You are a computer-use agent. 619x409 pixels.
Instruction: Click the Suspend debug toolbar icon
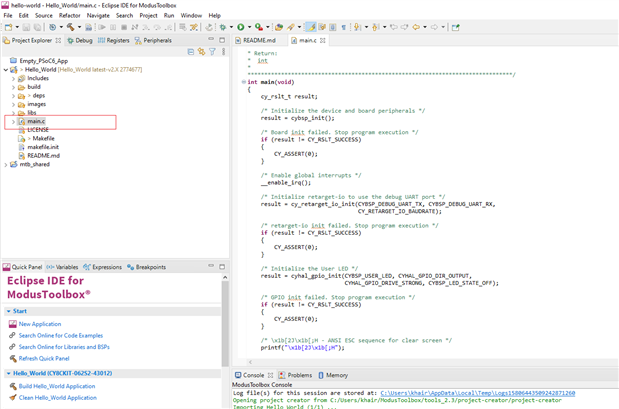[x=113, y=27]
